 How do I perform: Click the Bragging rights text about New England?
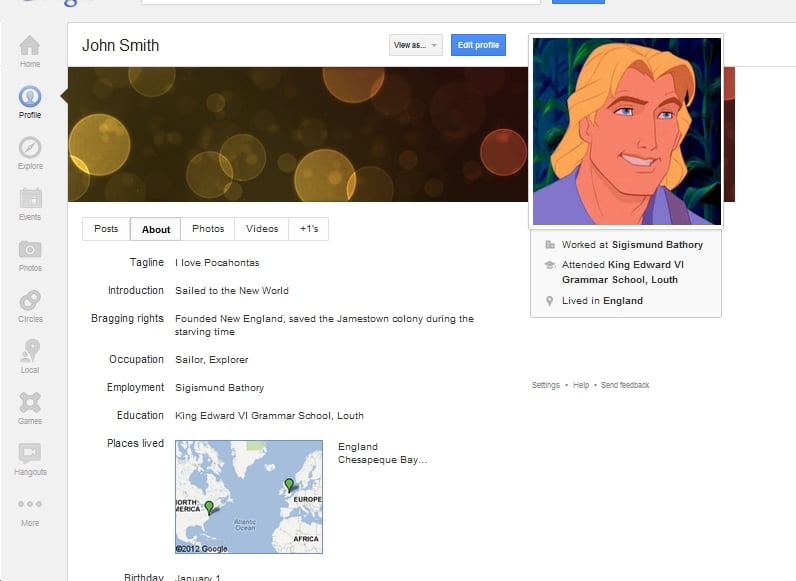tap(324, 325)
